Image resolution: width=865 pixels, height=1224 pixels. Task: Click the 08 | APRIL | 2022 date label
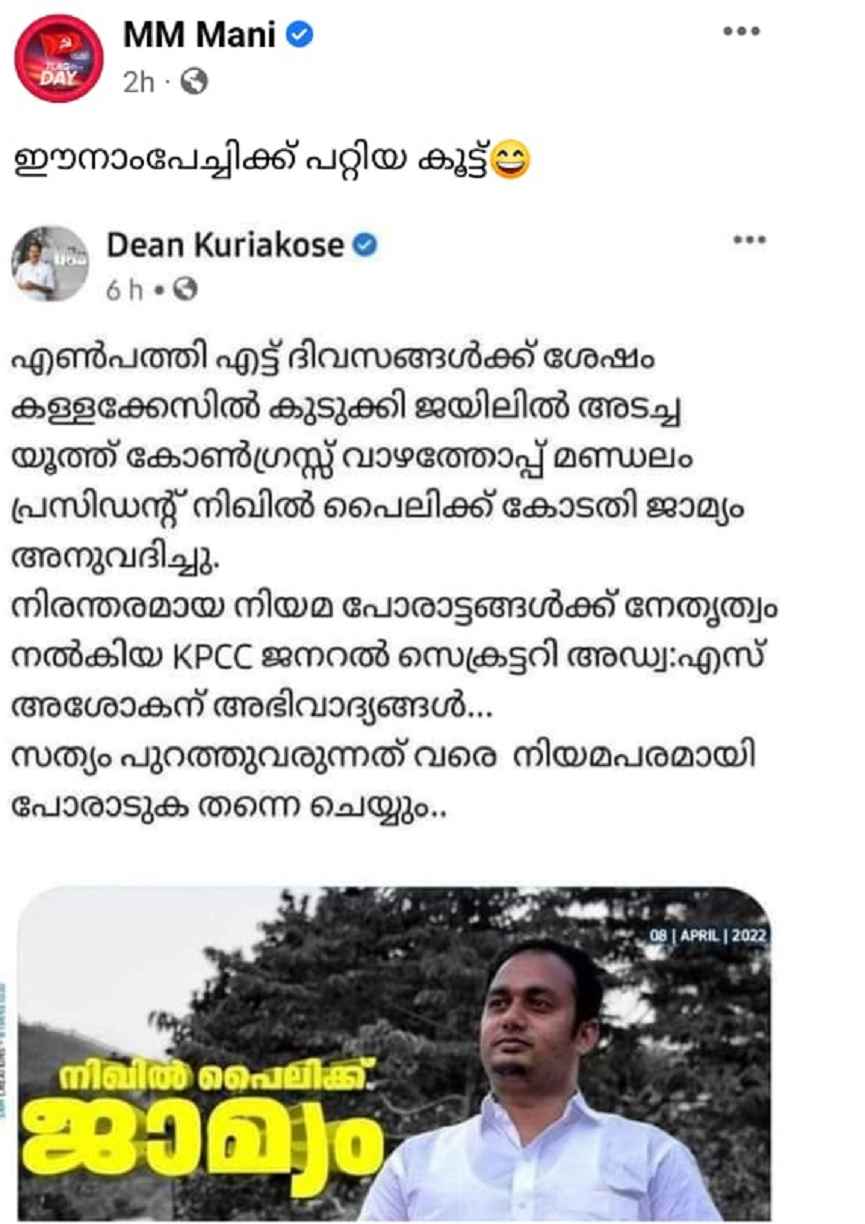[x=708, y=936]
